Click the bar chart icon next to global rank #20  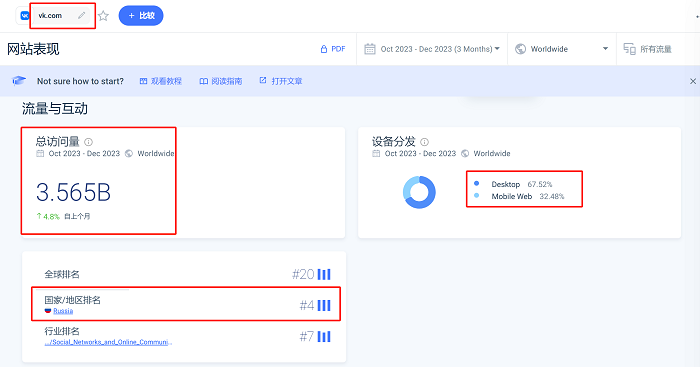click(x=324, y=274)
